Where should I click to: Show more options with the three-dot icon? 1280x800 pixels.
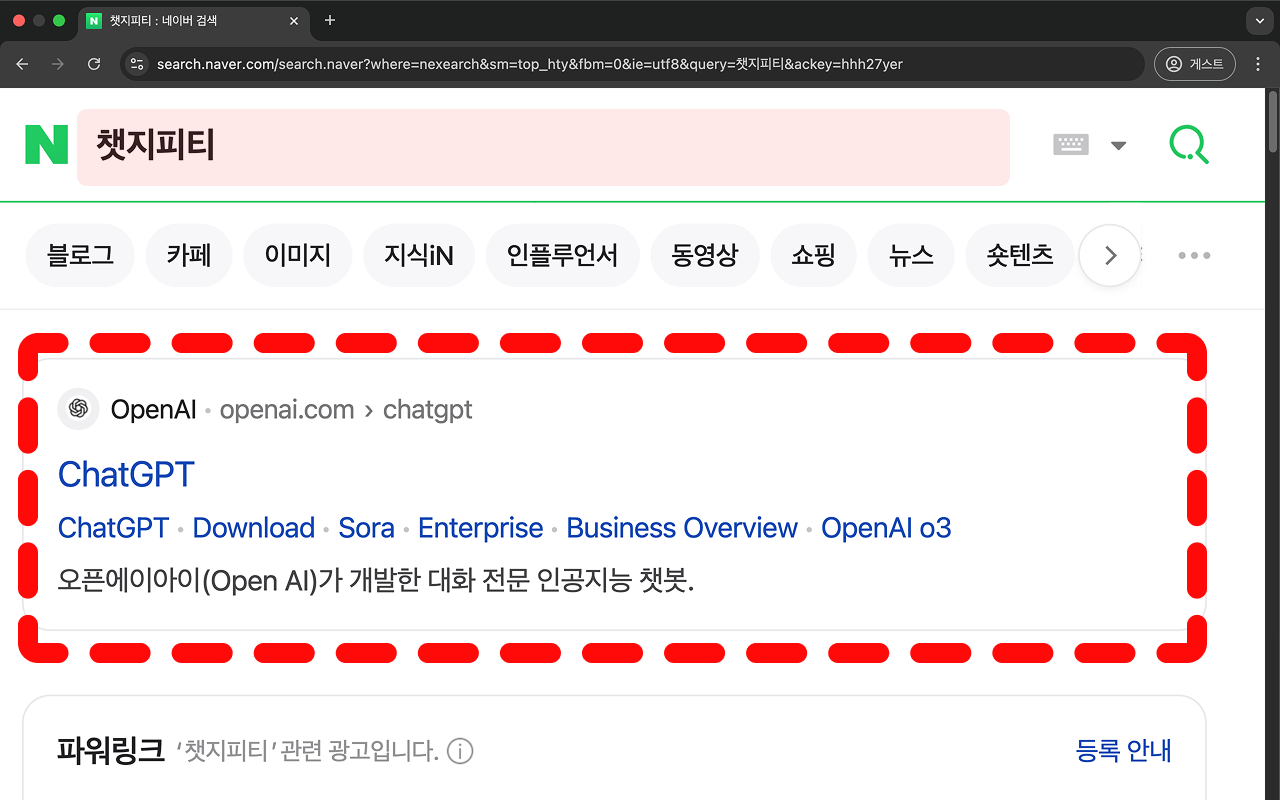(x=1194, y=256)
